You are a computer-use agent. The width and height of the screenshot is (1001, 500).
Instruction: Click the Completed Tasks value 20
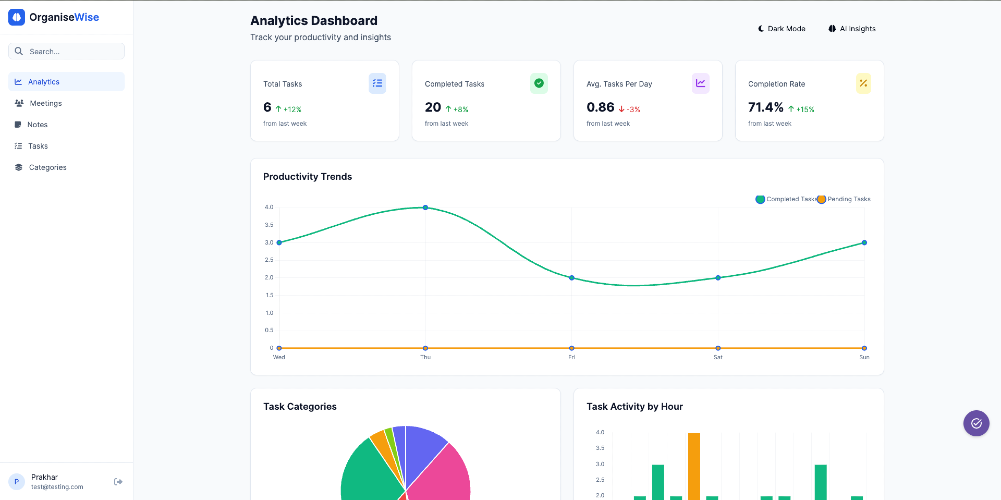click(x=433, y=107)
